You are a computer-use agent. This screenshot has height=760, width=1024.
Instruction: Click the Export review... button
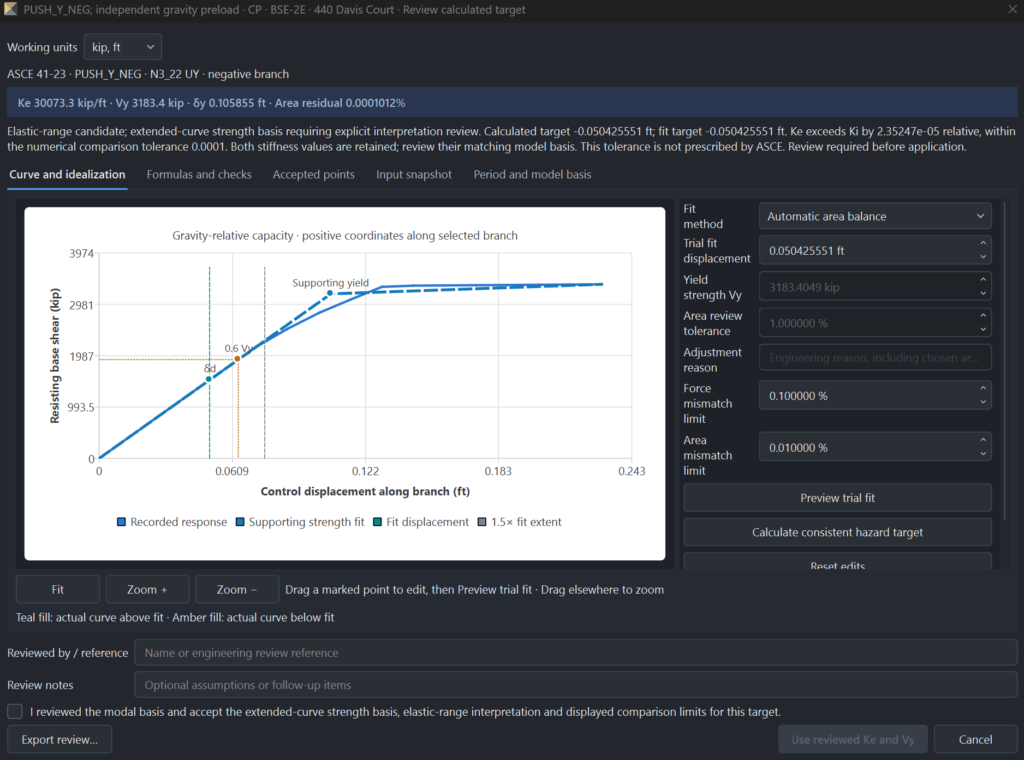coord(59,739)
